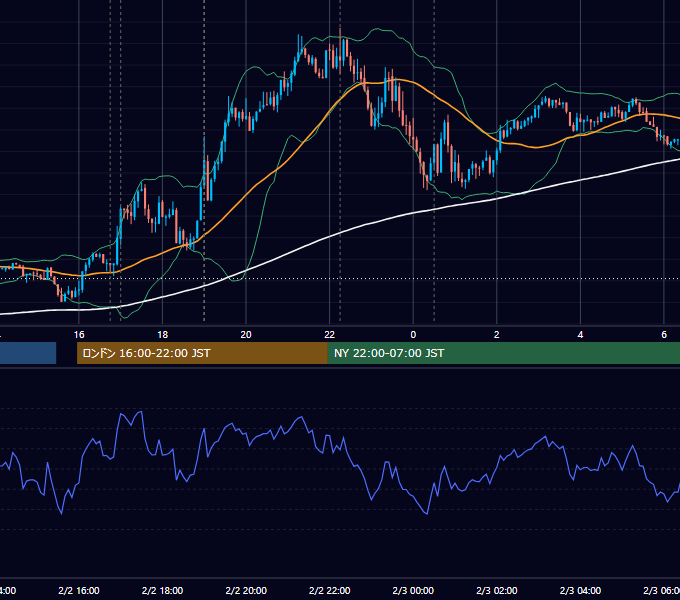Click the 2/3 00:00 date label

tap(413, 590)
